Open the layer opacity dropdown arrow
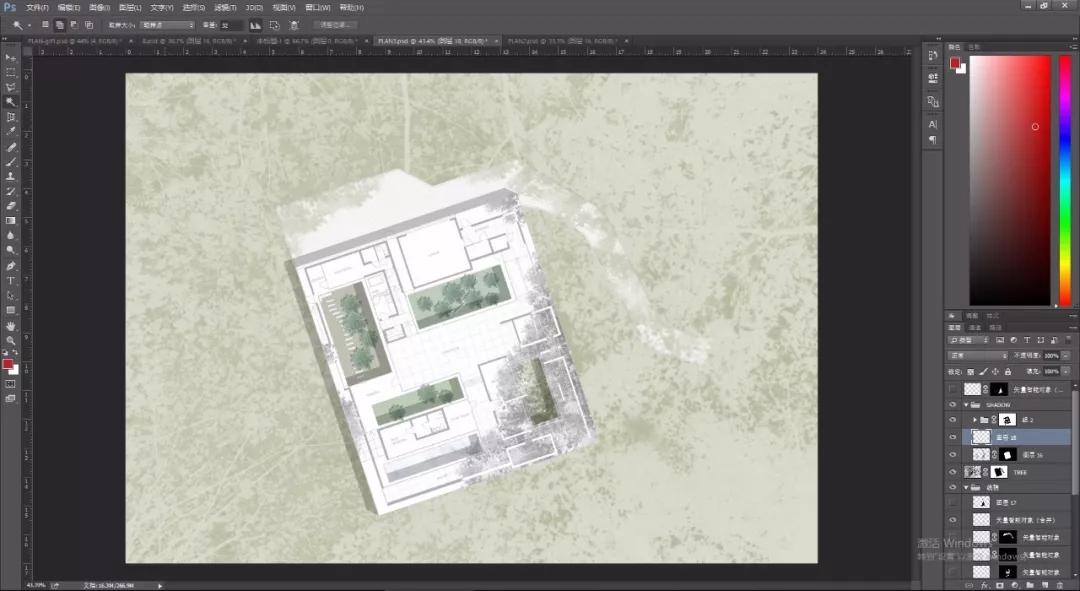This screenshot has width=1080, height=591. pyautogui.click(x=1066, y=355)
